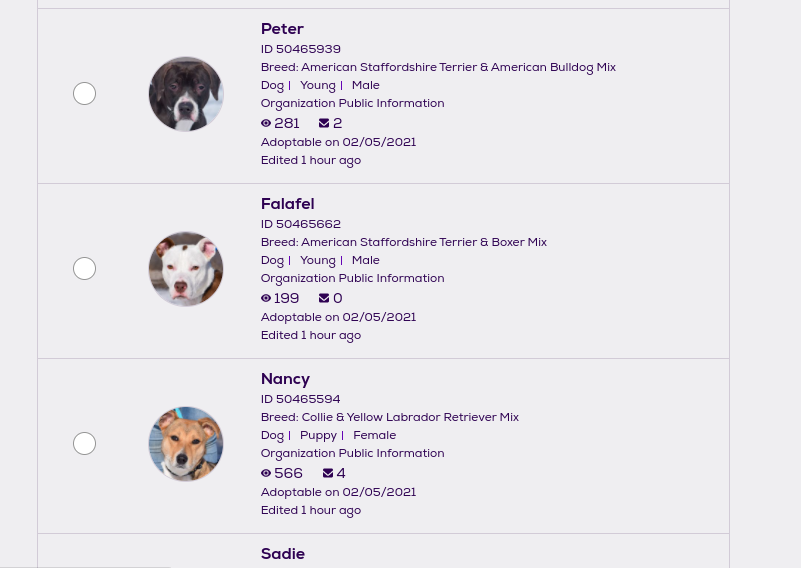Viewport: 801px width, 568px height.
Task: Select the radio button for Nancy
Action: coord(85,444)
